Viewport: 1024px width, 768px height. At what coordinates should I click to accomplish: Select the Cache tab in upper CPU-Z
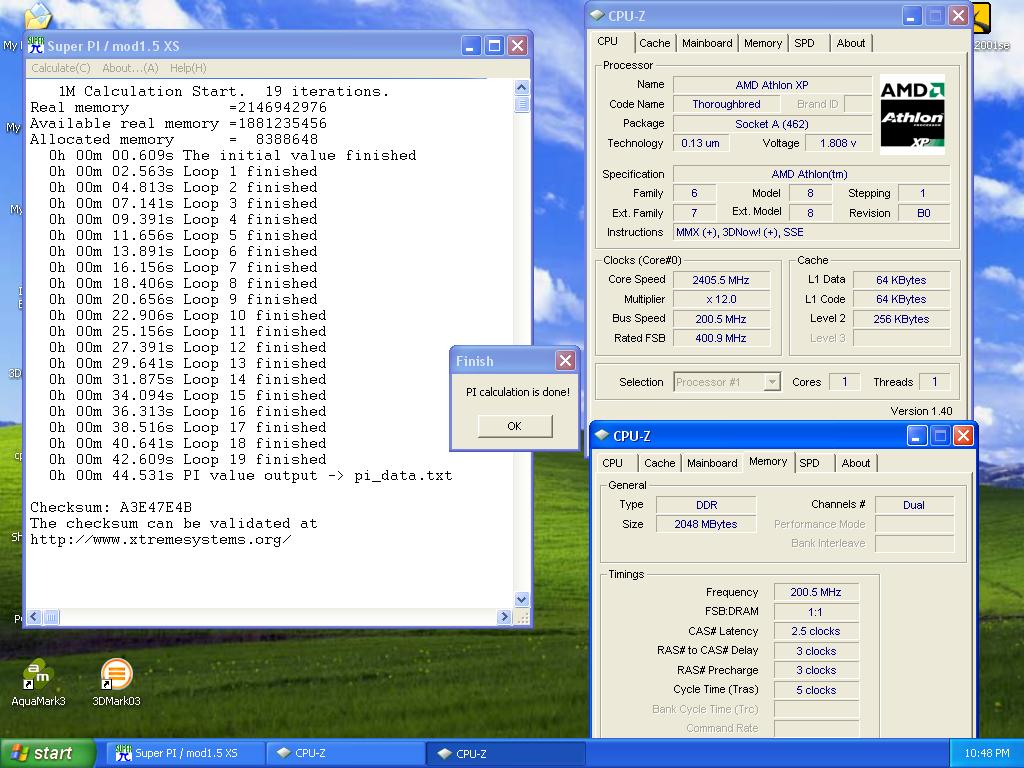(654, 43)
